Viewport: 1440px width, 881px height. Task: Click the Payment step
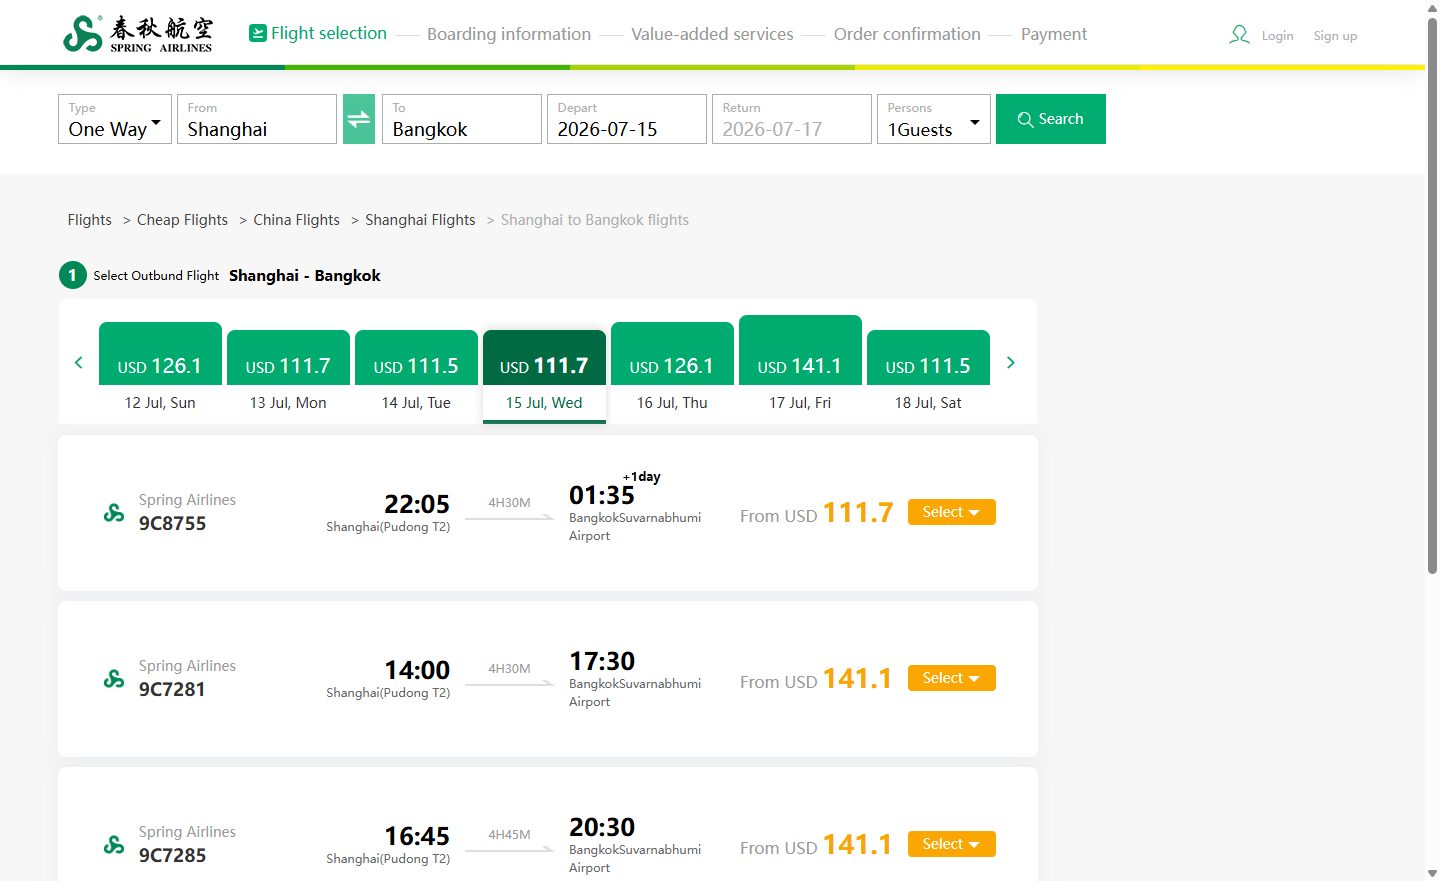click(x=1054, y=34)
